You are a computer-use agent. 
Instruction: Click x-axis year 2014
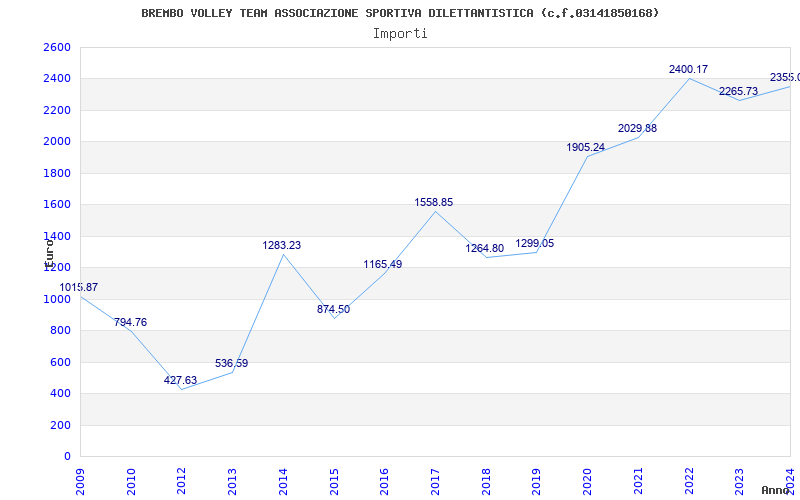[283, 481]
